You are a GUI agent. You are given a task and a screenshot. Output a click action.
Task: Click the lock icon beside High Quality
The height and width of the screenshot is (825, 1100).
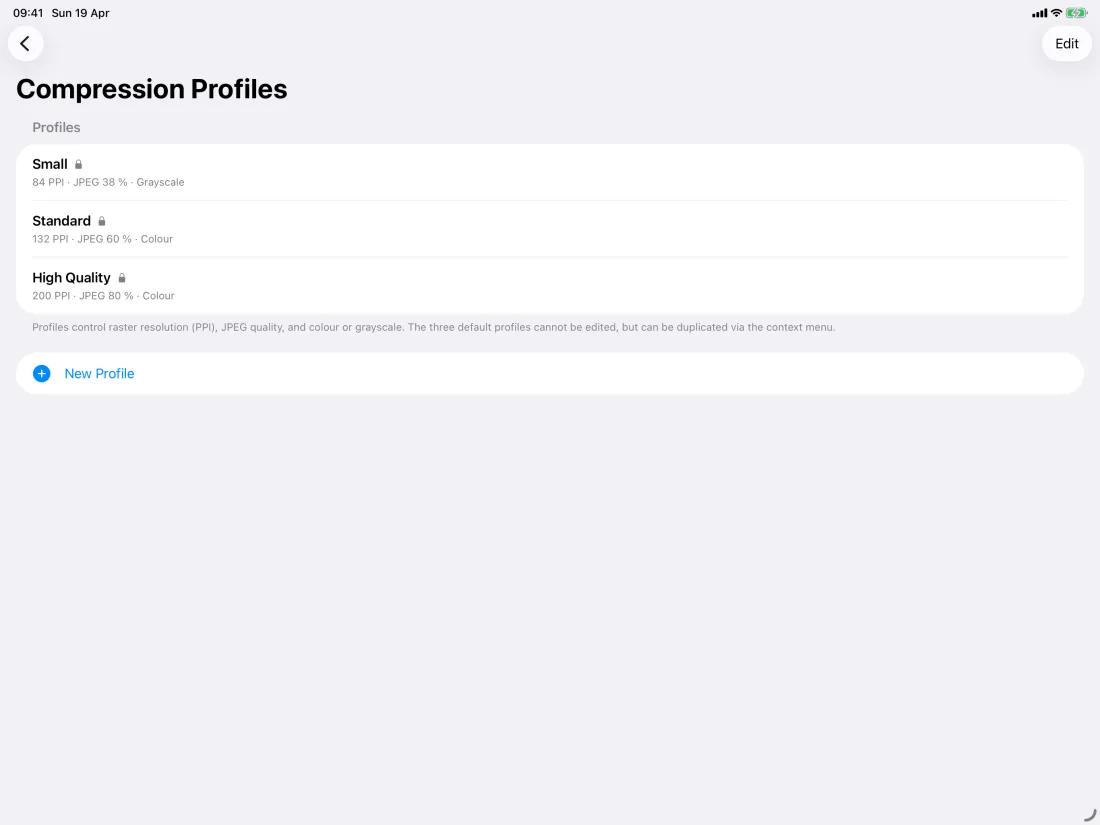click(121, 278)
